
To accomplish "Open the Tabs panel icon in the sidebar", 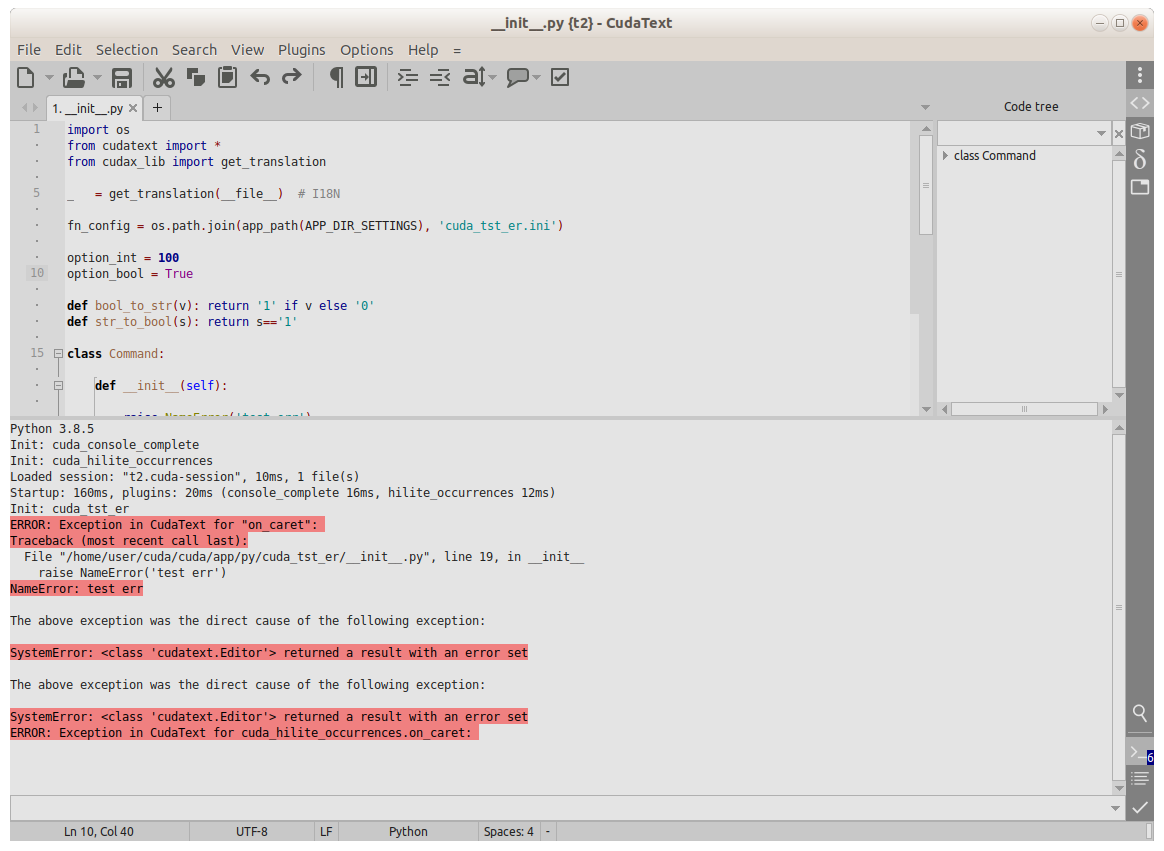I will click(x=1140, y=186).
